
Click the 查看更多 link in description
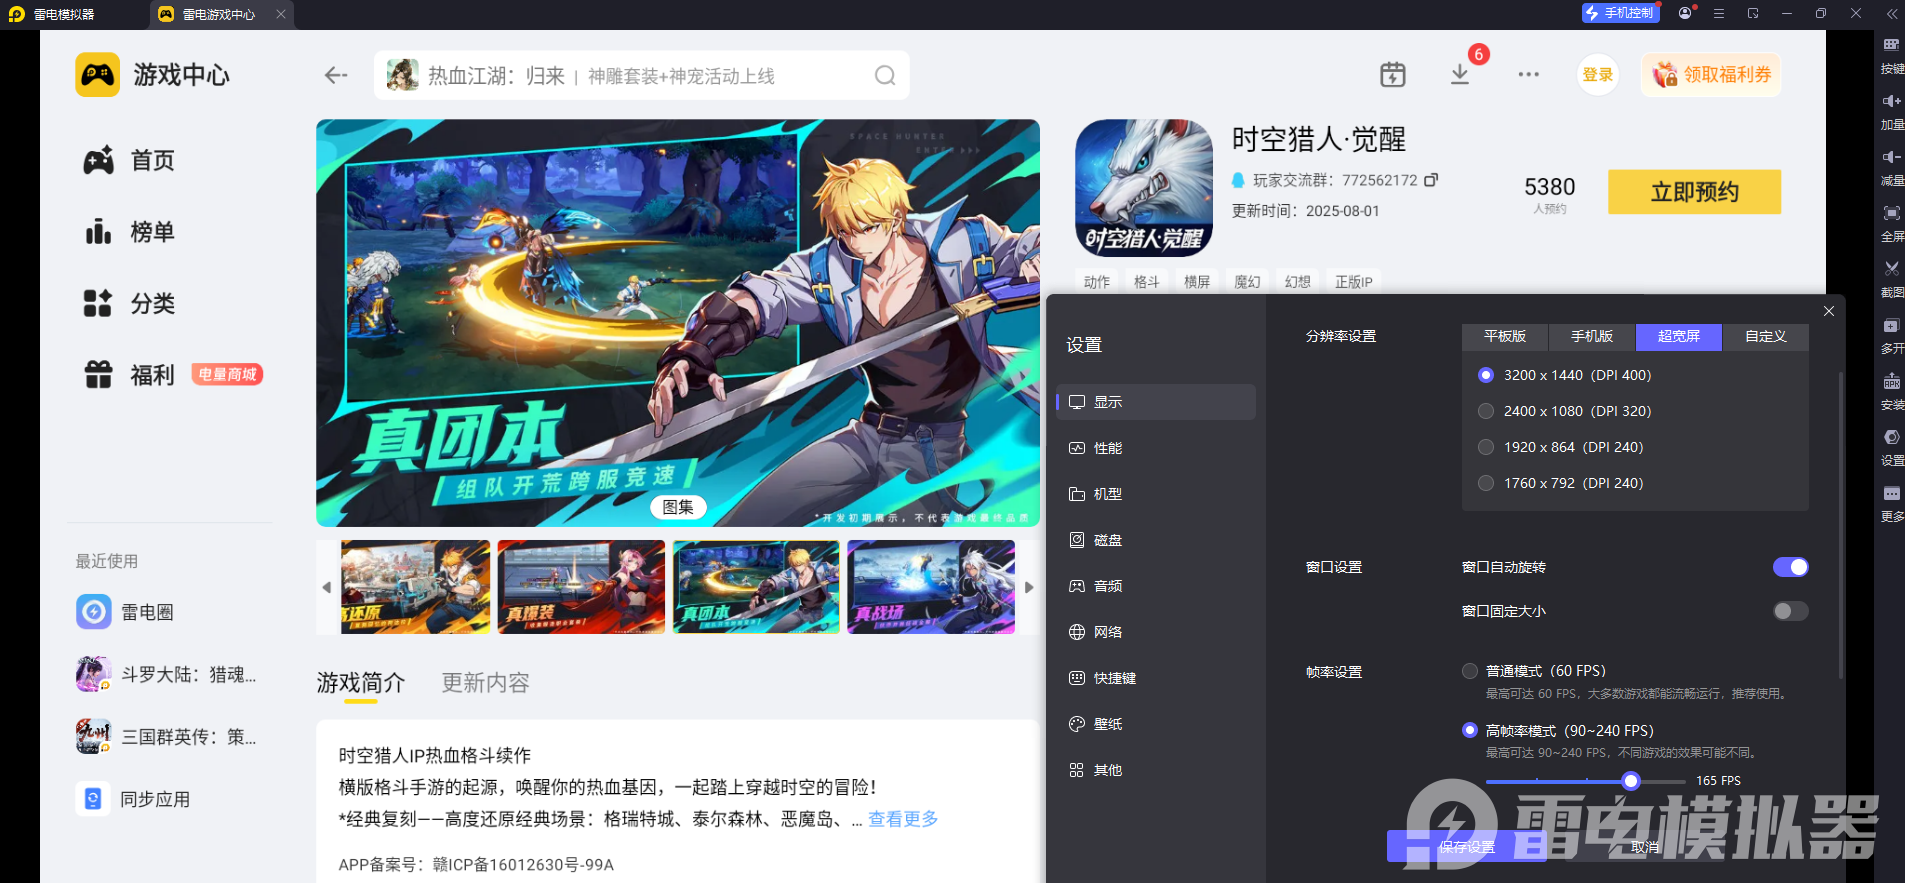903,819
